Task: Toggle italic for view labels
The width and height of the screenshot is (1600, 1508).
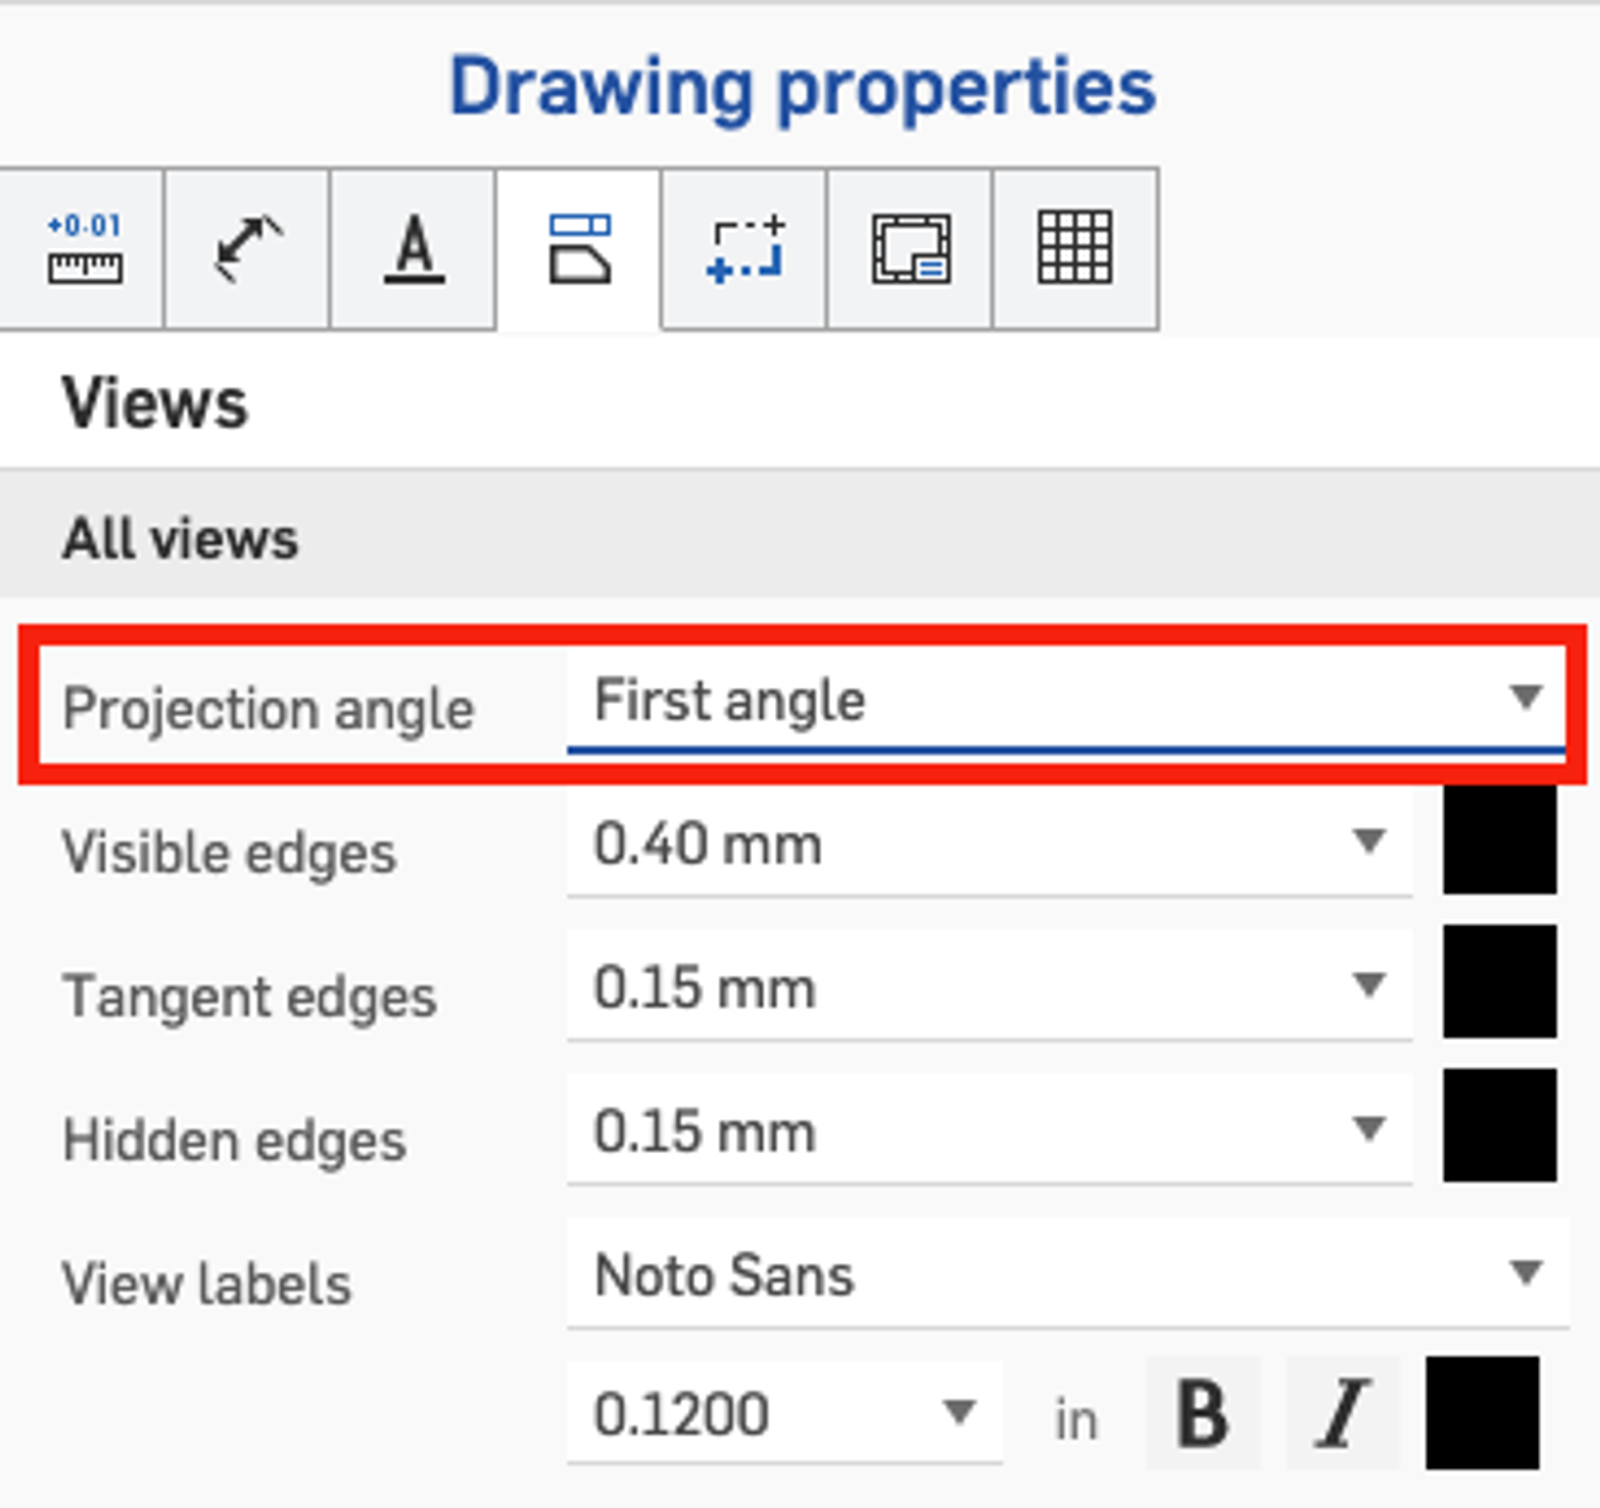Action: coord(1341,1413)
